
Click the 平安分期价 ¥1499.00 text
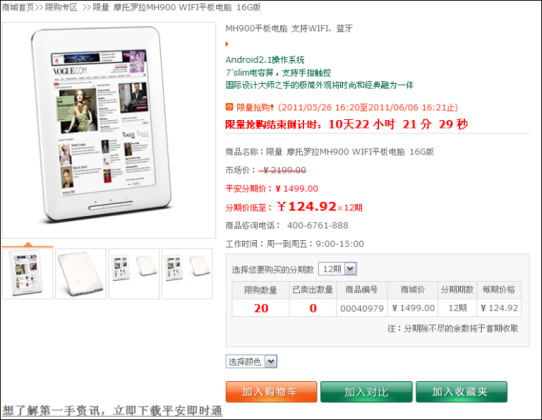pos(272,189)
